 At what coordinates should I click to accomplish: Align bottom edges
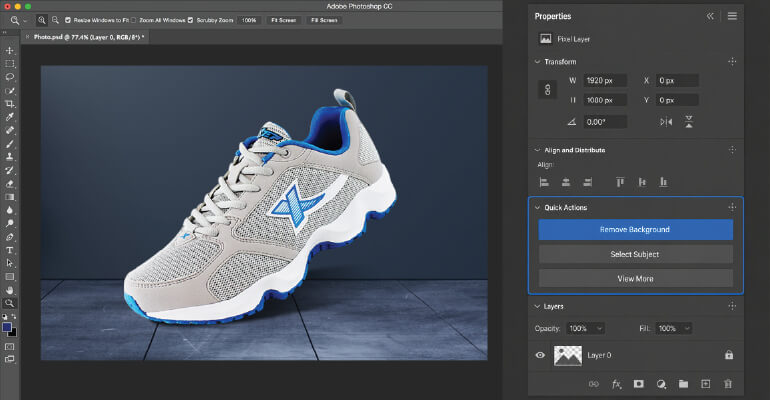(x=663, y=182)
